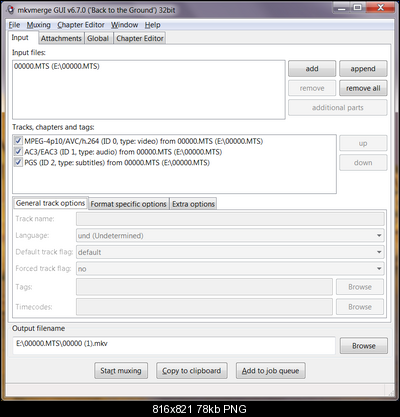Open the Help menu
This screenshot has width=400, height=417.
click(x=152, y=25)
